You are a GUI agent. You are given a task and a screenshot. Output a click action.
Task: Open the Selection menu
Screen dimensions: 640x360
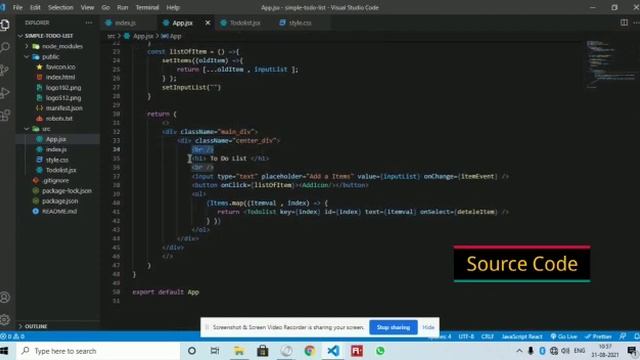[60, 7]
